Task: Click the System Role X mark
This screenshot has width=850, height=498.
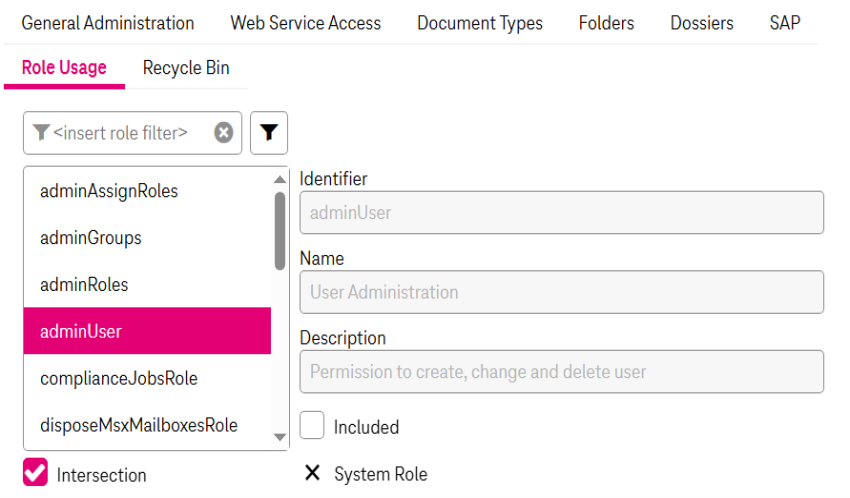Action: (312, 473)
